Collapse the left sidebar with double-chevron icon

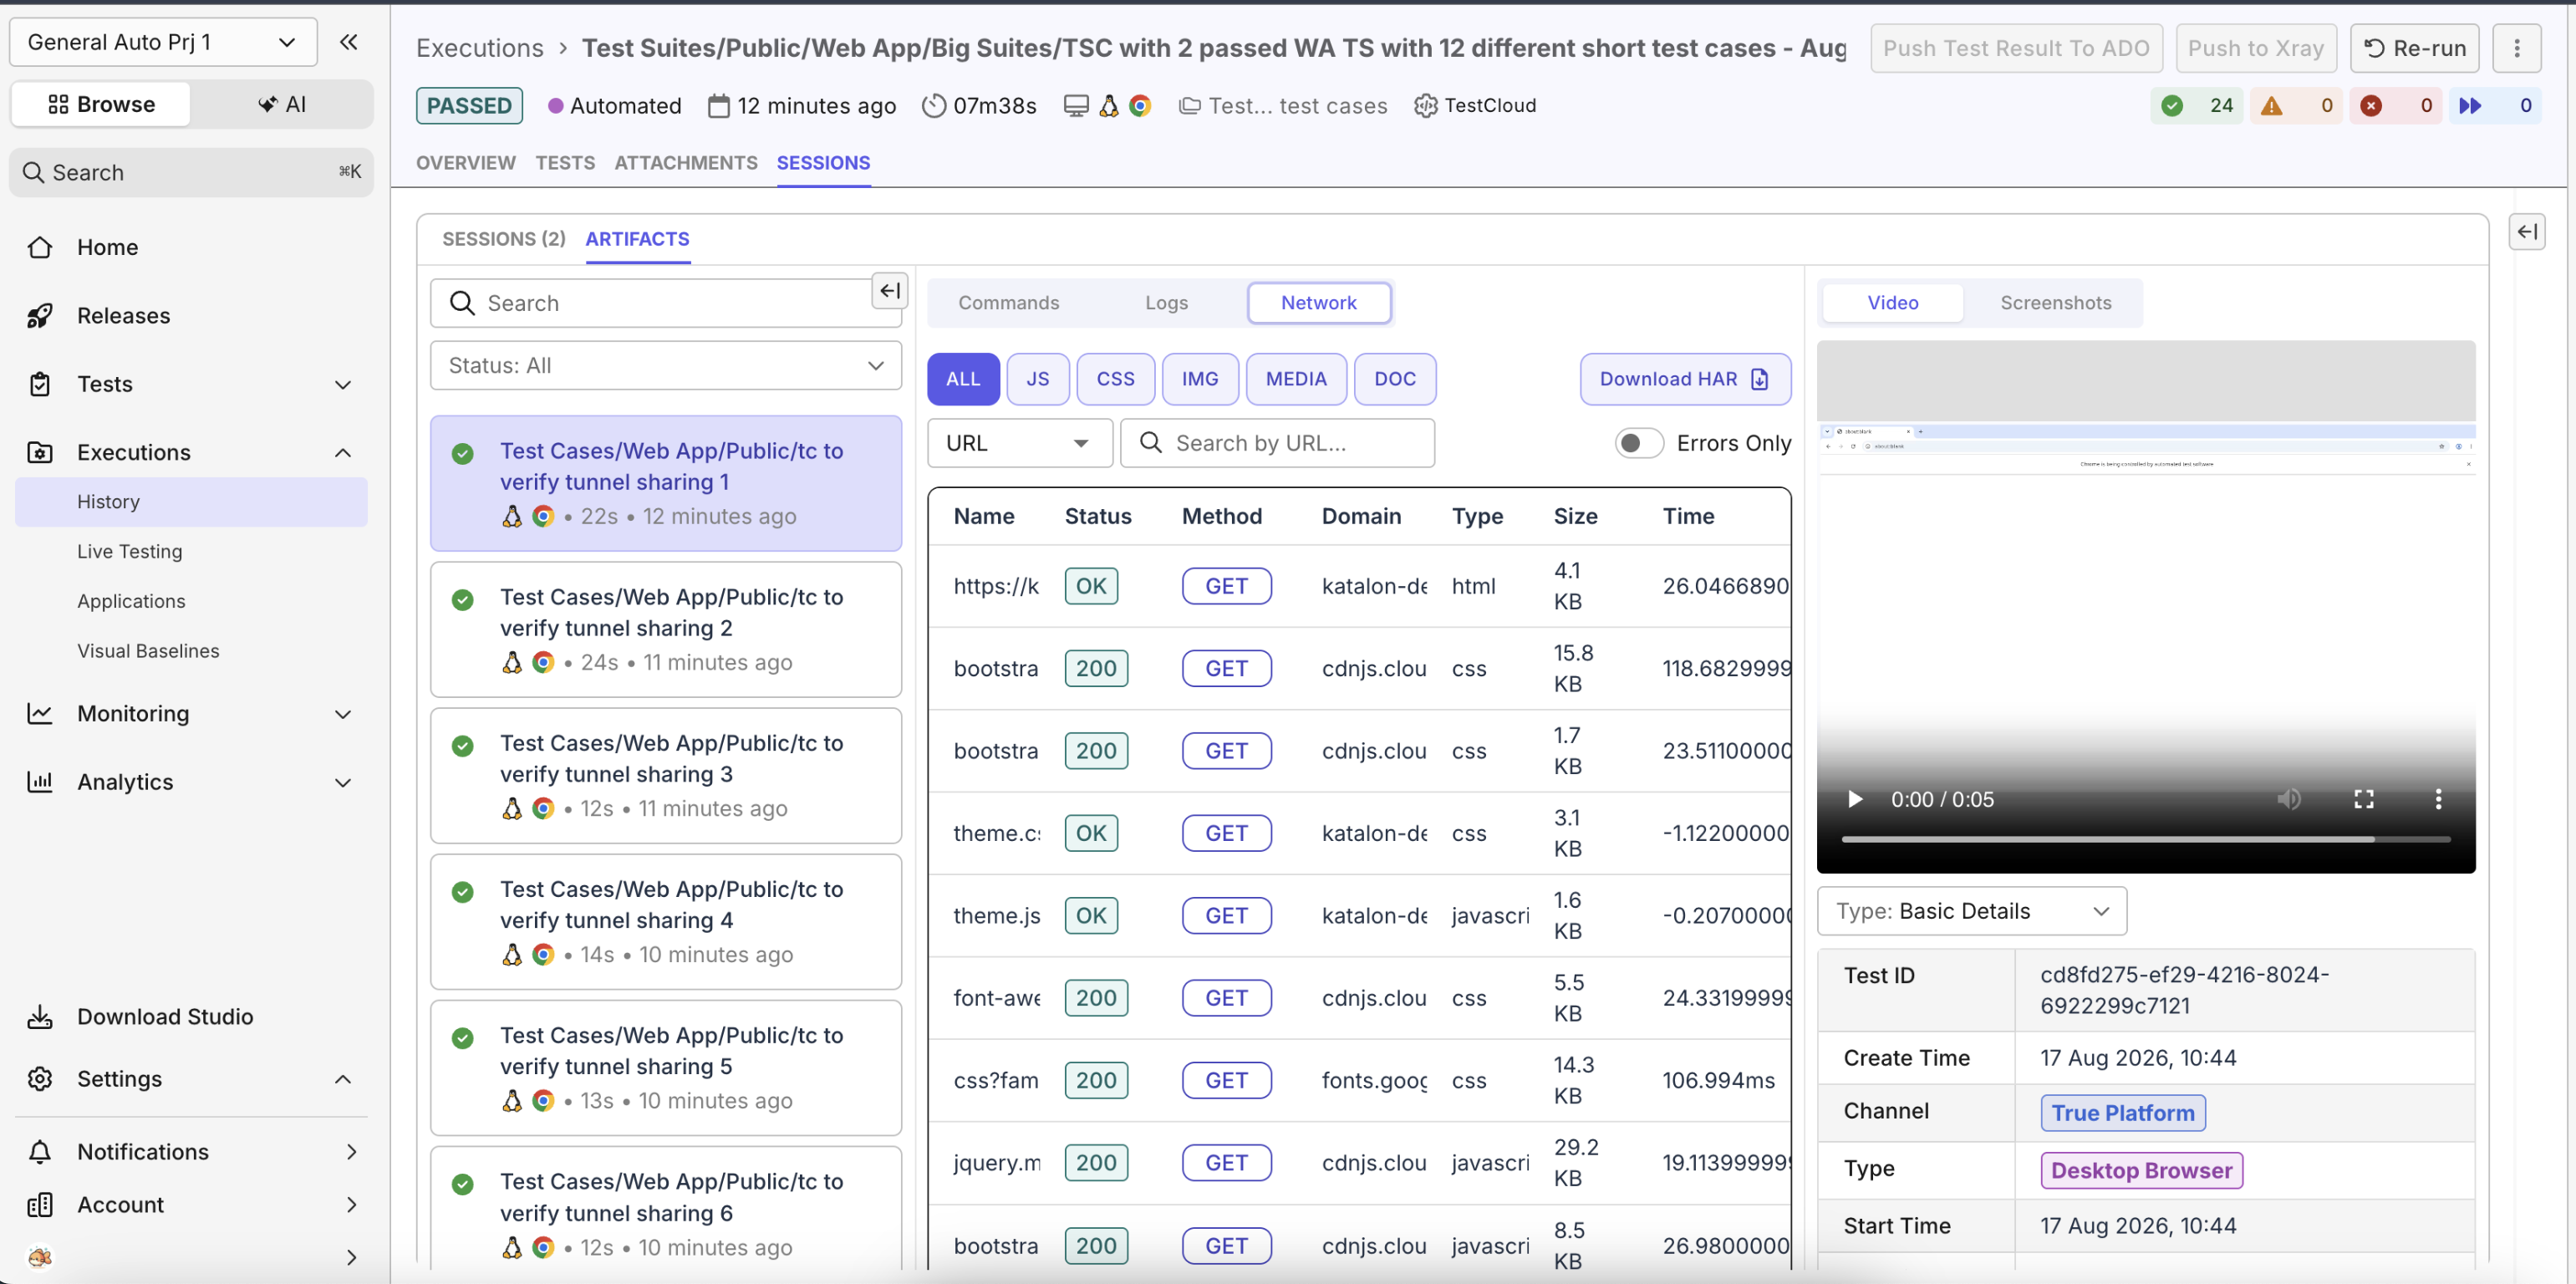[348, 42]
